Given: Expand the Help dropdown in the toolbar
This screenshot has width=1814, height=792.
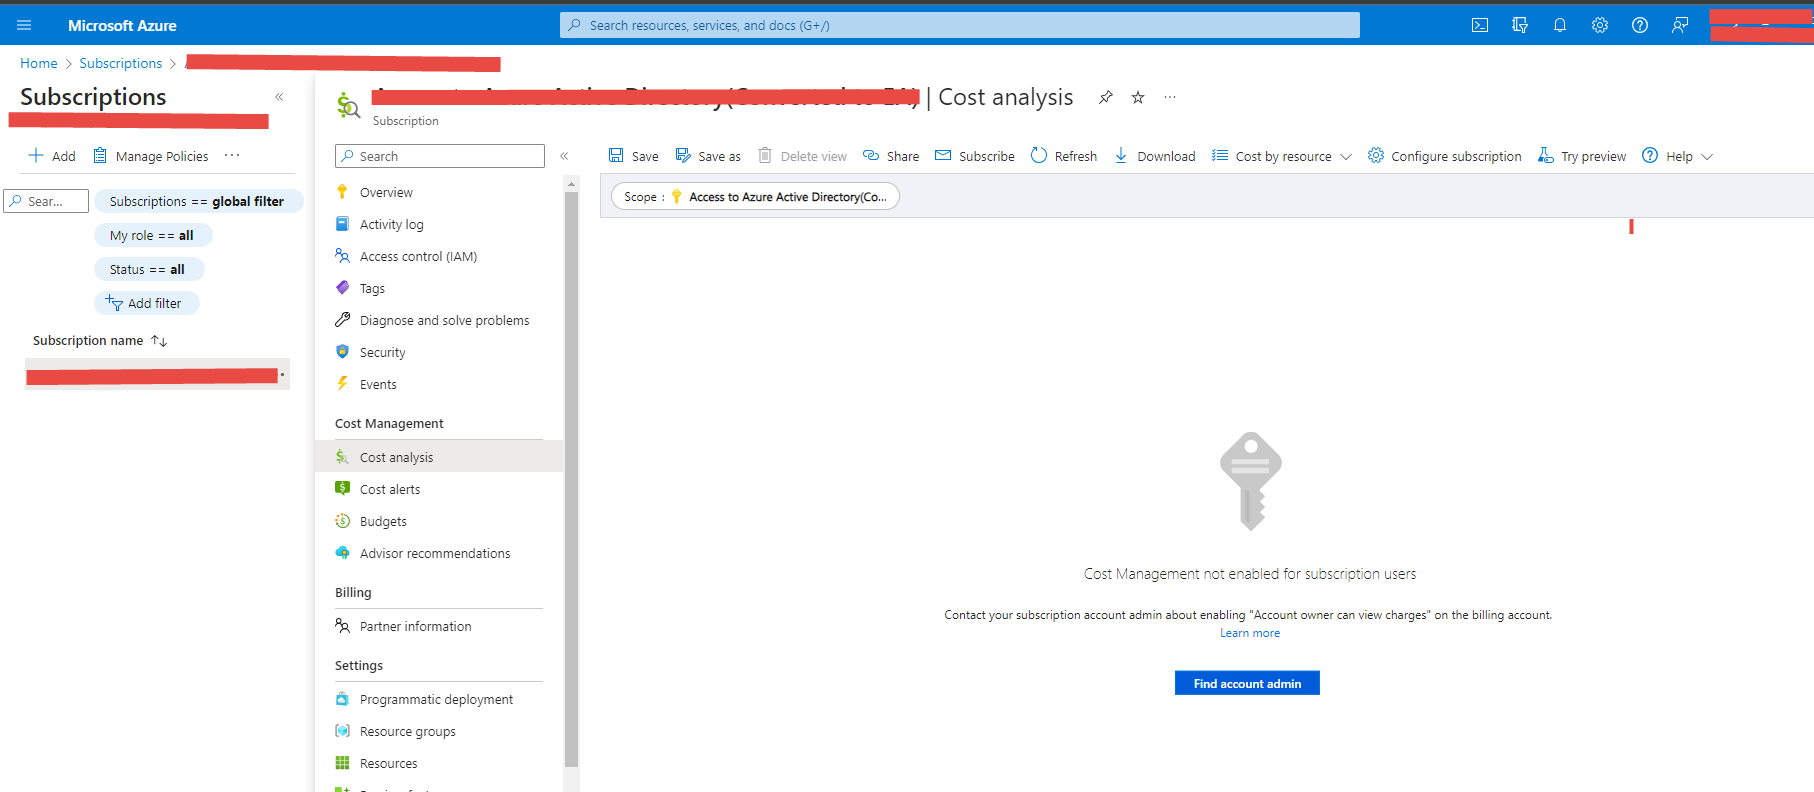Looking at the screenshot, I should pyautogui.click(x=1678, y=156).
